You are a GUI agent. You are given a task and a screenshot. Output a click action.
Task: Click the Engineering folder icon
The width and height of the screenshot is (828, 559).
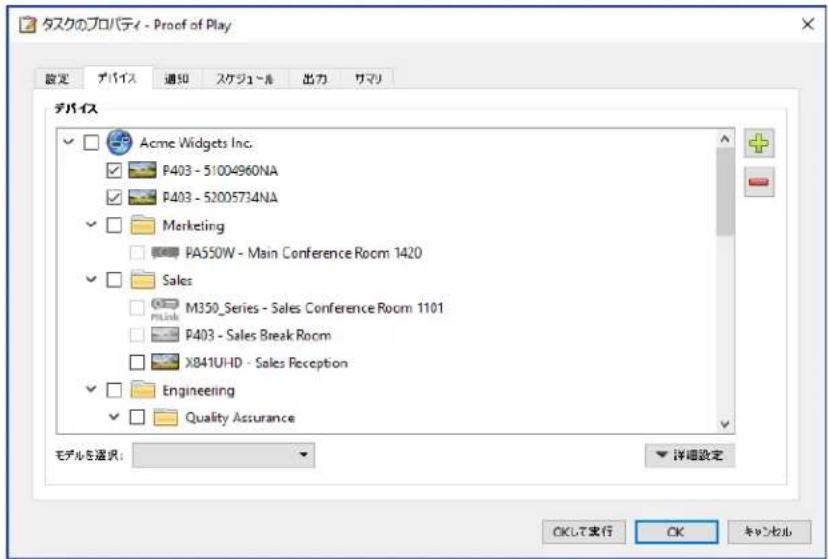click(143, 390)
